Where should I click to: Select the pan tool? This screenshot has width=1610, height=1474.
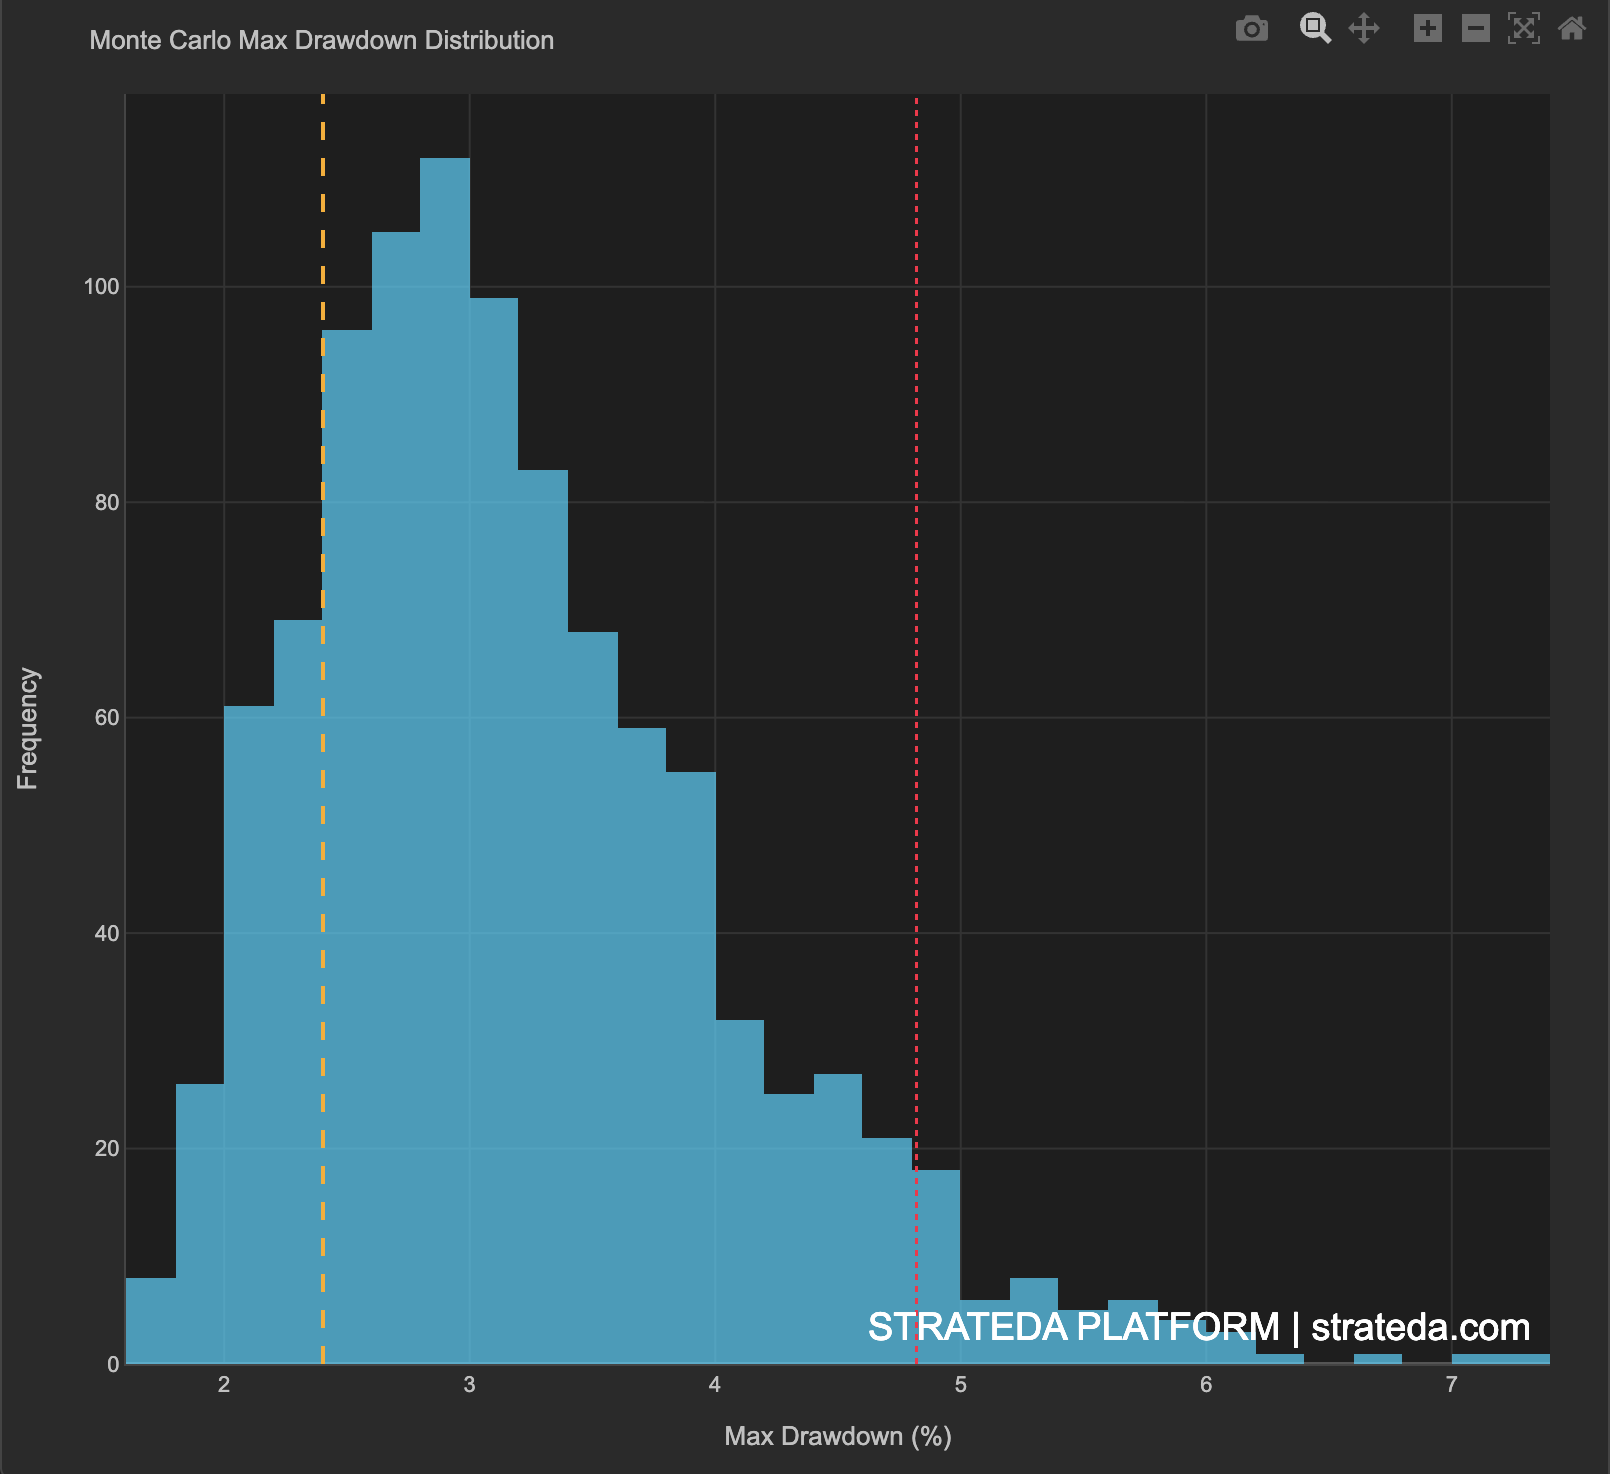1364,30
